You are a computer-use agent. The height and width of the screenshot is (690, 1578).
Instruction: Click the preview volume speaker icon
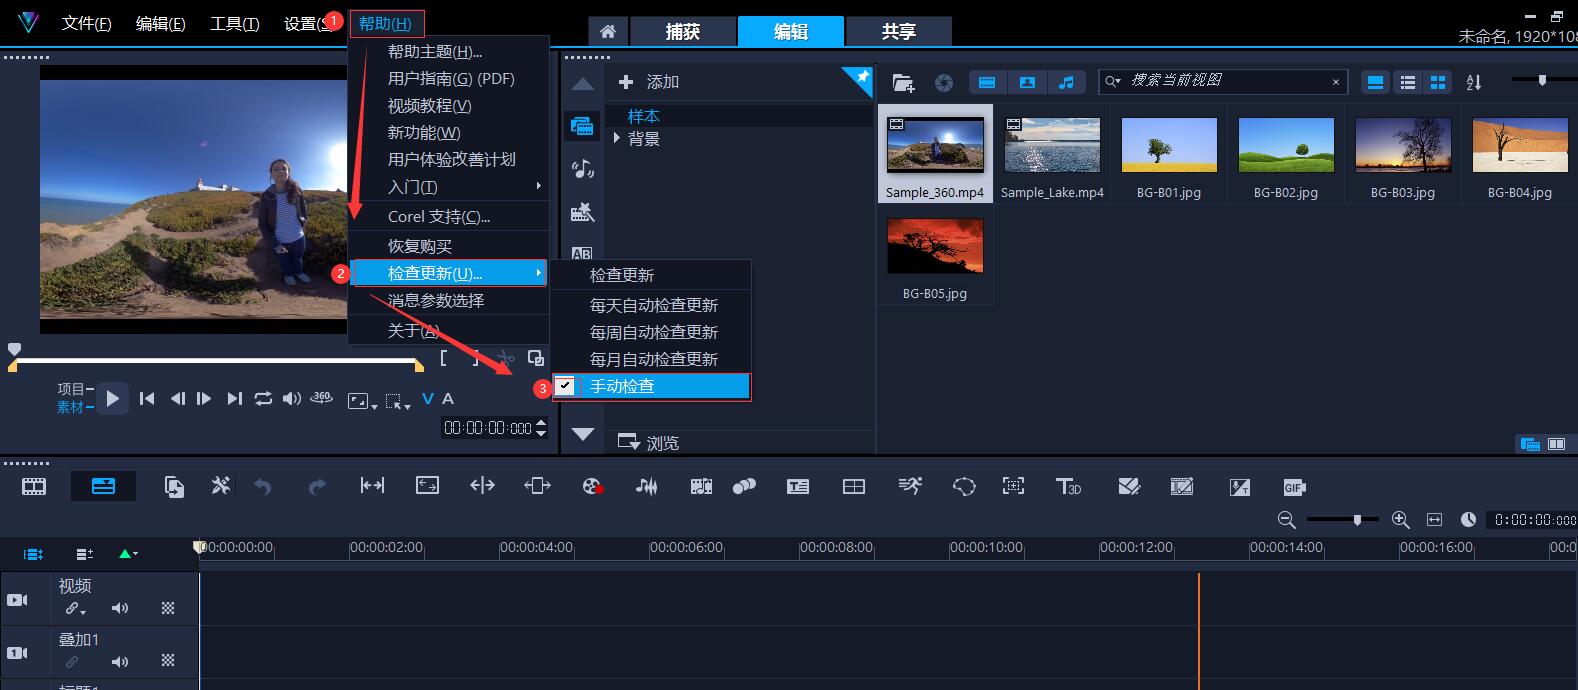click(x=291, y=398)
